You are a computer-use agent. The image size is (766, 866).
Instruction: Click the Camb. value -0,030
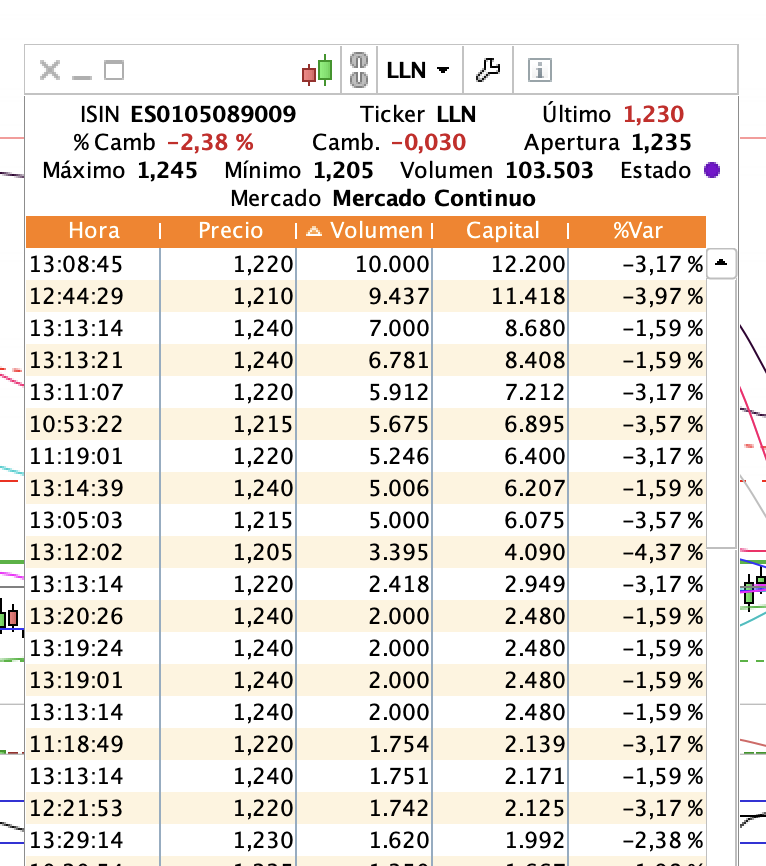429,143
